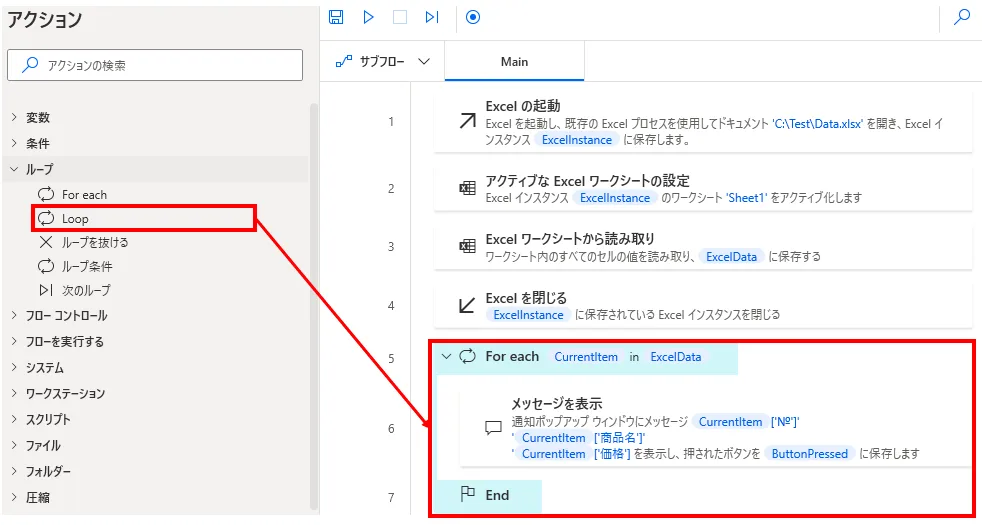Open the サブフロー dropdown

coord(384,62)
